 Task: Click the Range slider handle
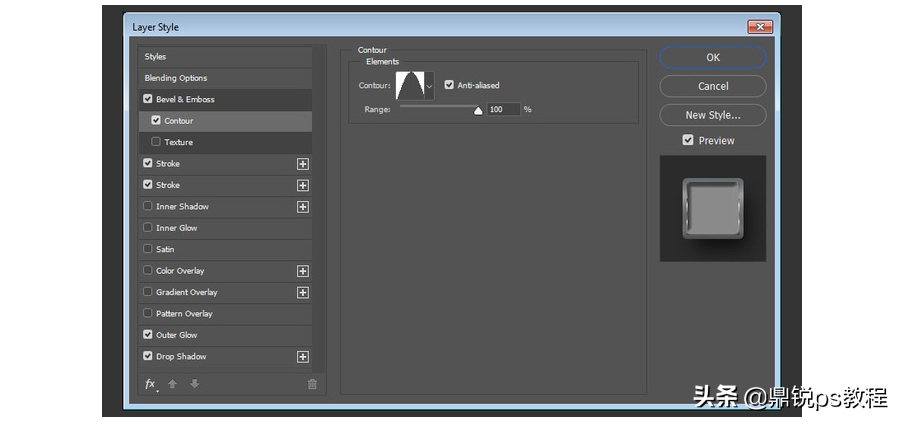478,111
